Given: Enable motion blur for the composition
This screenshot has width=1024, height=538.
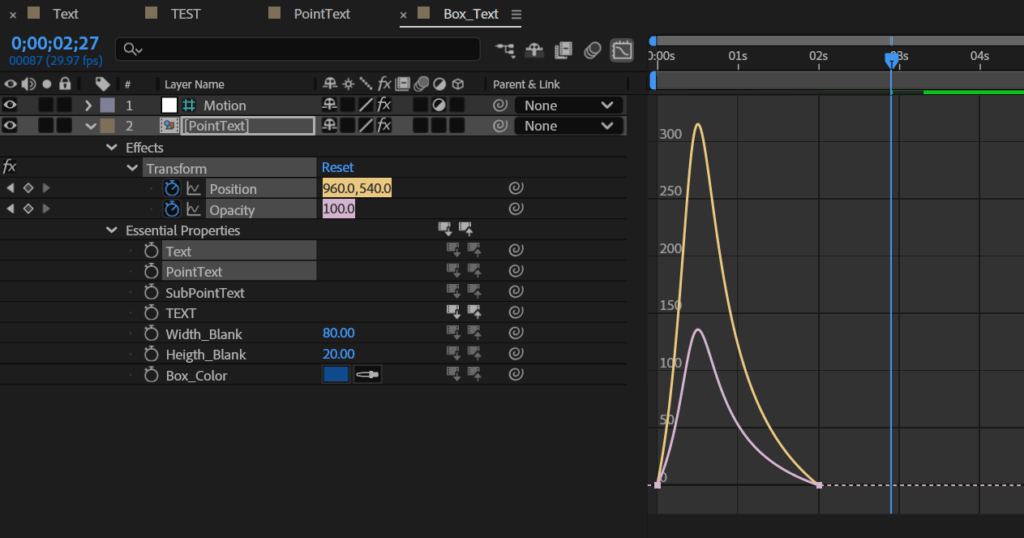Looking at the screenshot, I should point(592,50).
